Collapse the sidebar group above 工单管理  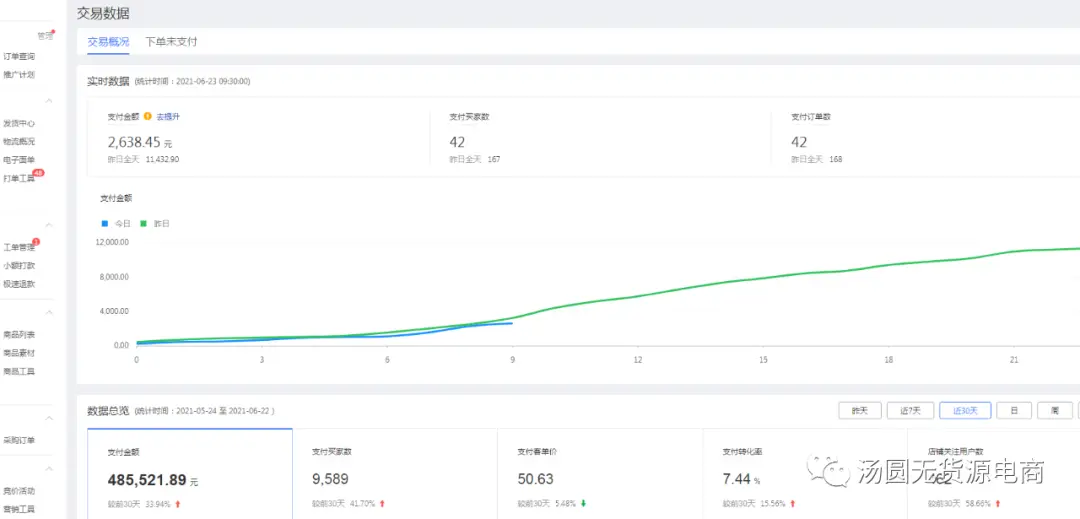coord(50,225)
